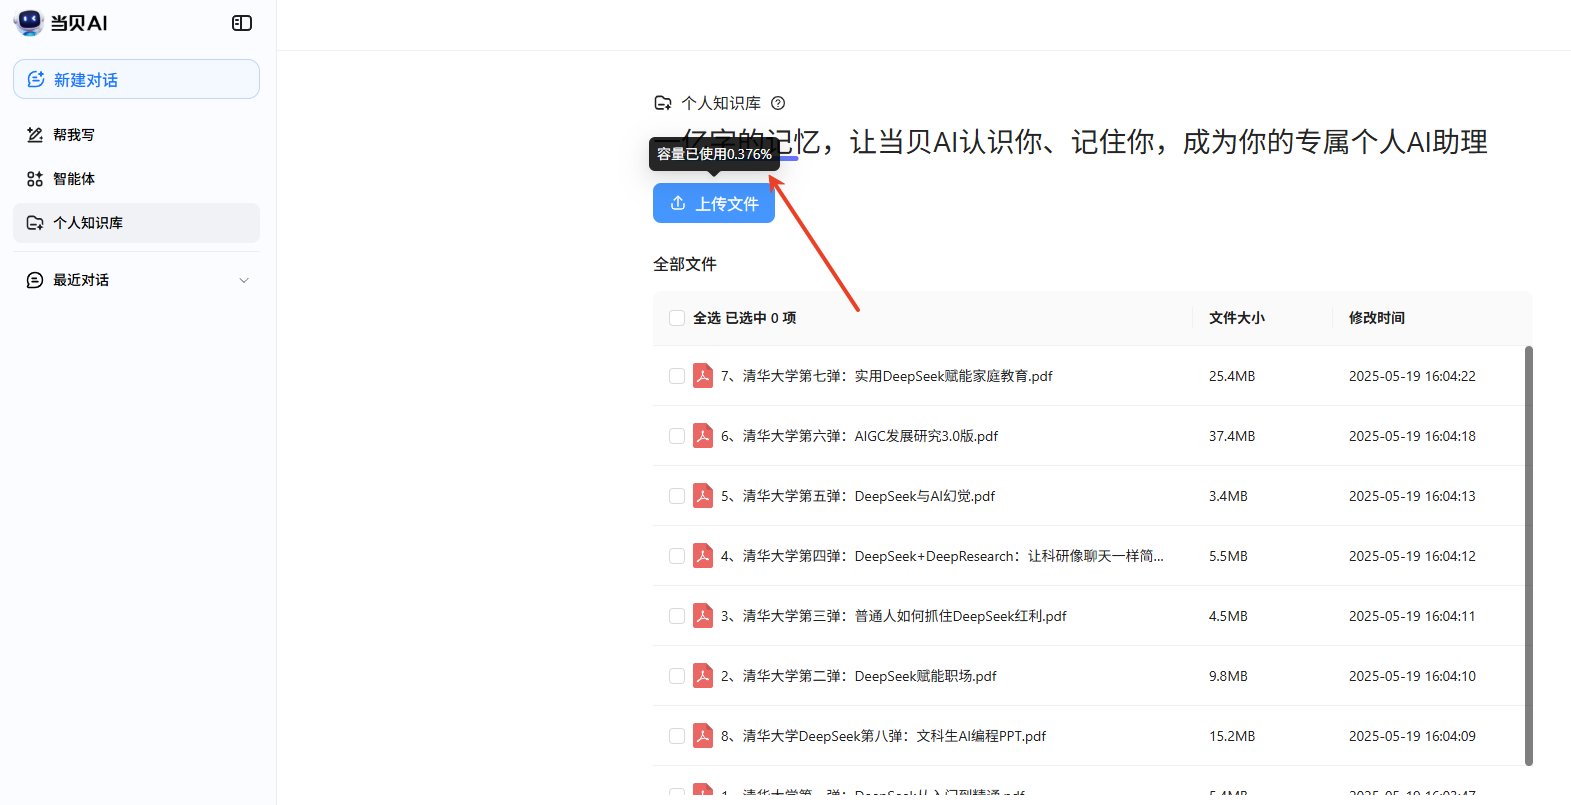Check the box for 第二弹 DeepSeek赋能职场.pdf
The width and height of the screenshot is (1571, 805).
coord(677,676)
